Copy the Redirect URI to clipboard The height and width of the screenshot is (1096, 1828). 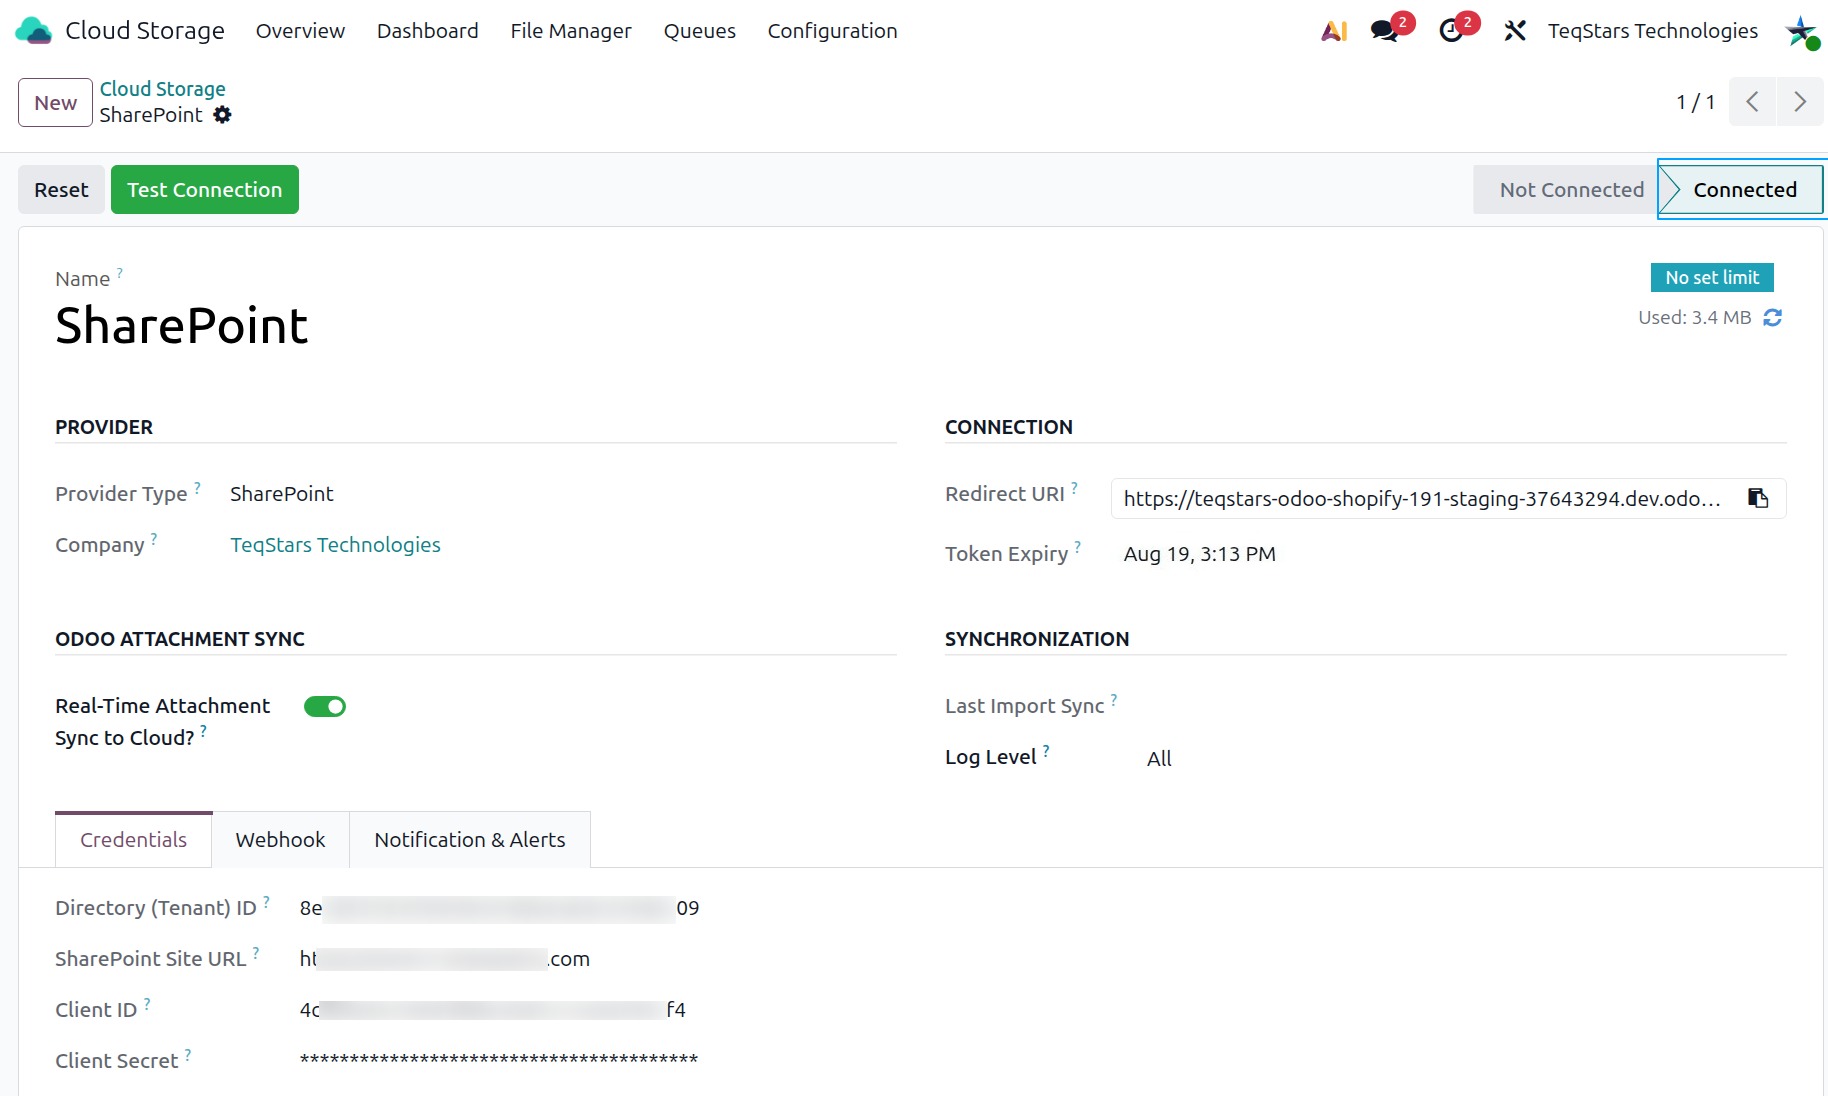click(1758, 498)
